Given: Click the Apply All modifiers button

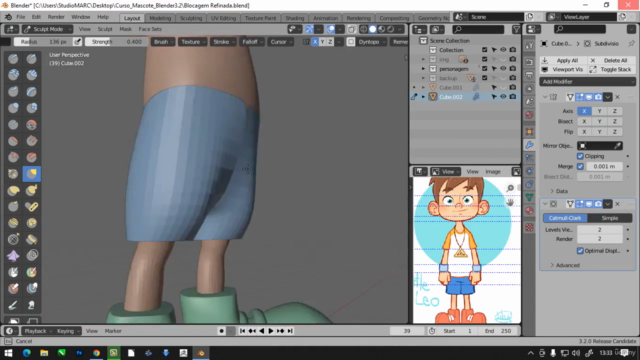Looking at the screenshot, I should [x=563, y=60].
